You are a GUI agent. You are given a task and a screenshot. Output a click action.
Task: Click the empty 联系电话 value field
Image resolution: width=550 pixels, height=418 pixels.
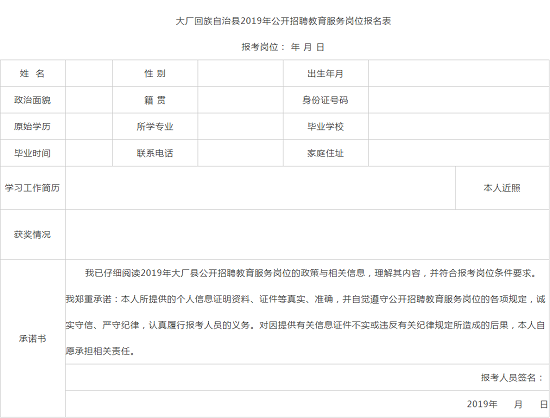pyautogui.click(x=241, y=153)
